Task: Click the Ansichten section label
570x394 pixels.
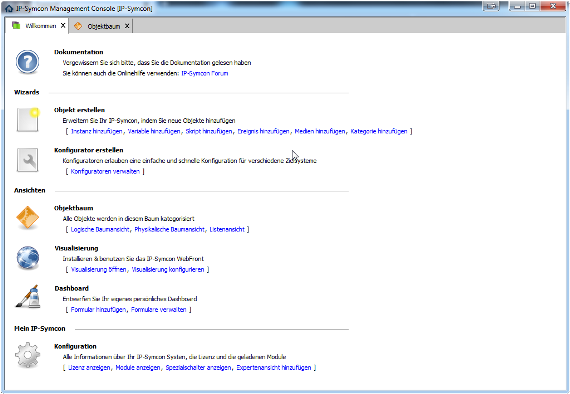Action: pyautogui.click(x=30, y=190)
